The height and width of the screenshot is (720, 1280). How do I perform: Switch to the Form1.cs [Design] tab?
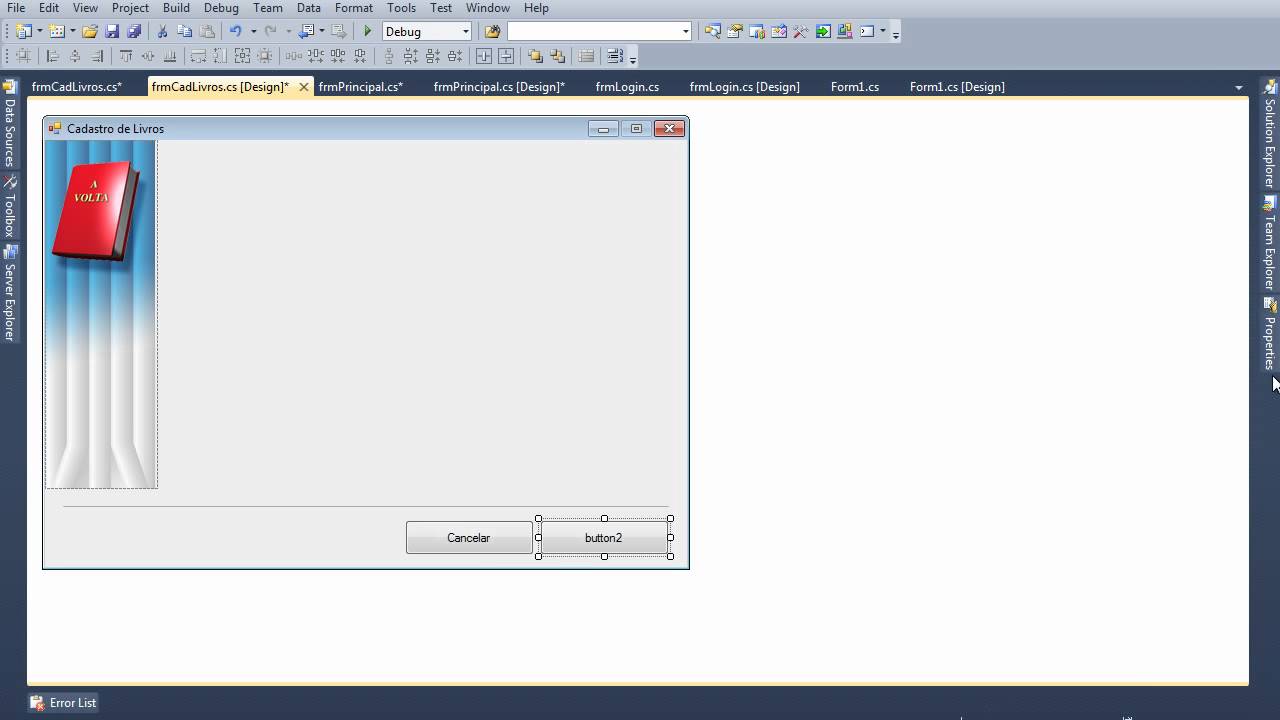pos(957,87)
